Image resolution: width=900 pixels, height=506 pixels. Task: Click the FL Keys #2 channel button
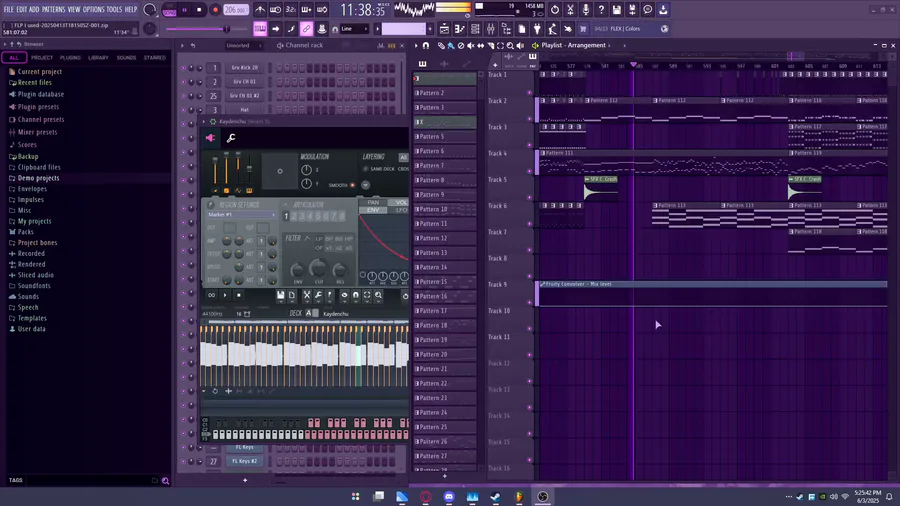coord(245,461)
